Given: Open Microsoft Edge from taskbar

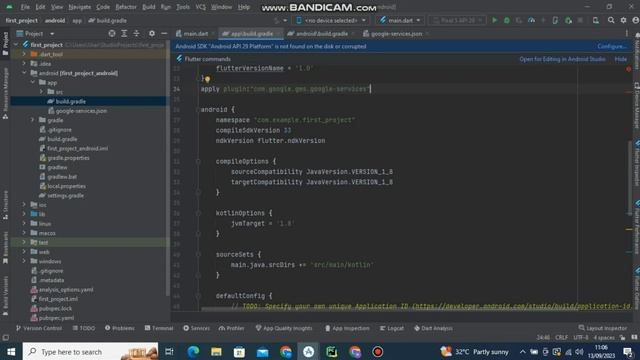Looking at the screenshot, I should 193,351.
